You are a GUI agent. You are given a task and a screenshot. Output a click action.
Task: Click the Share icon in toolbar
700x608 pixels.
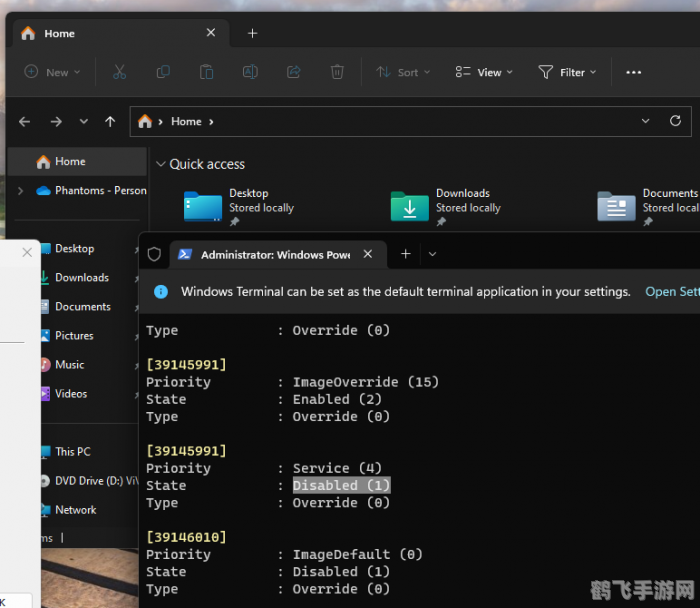coord(294,72)
